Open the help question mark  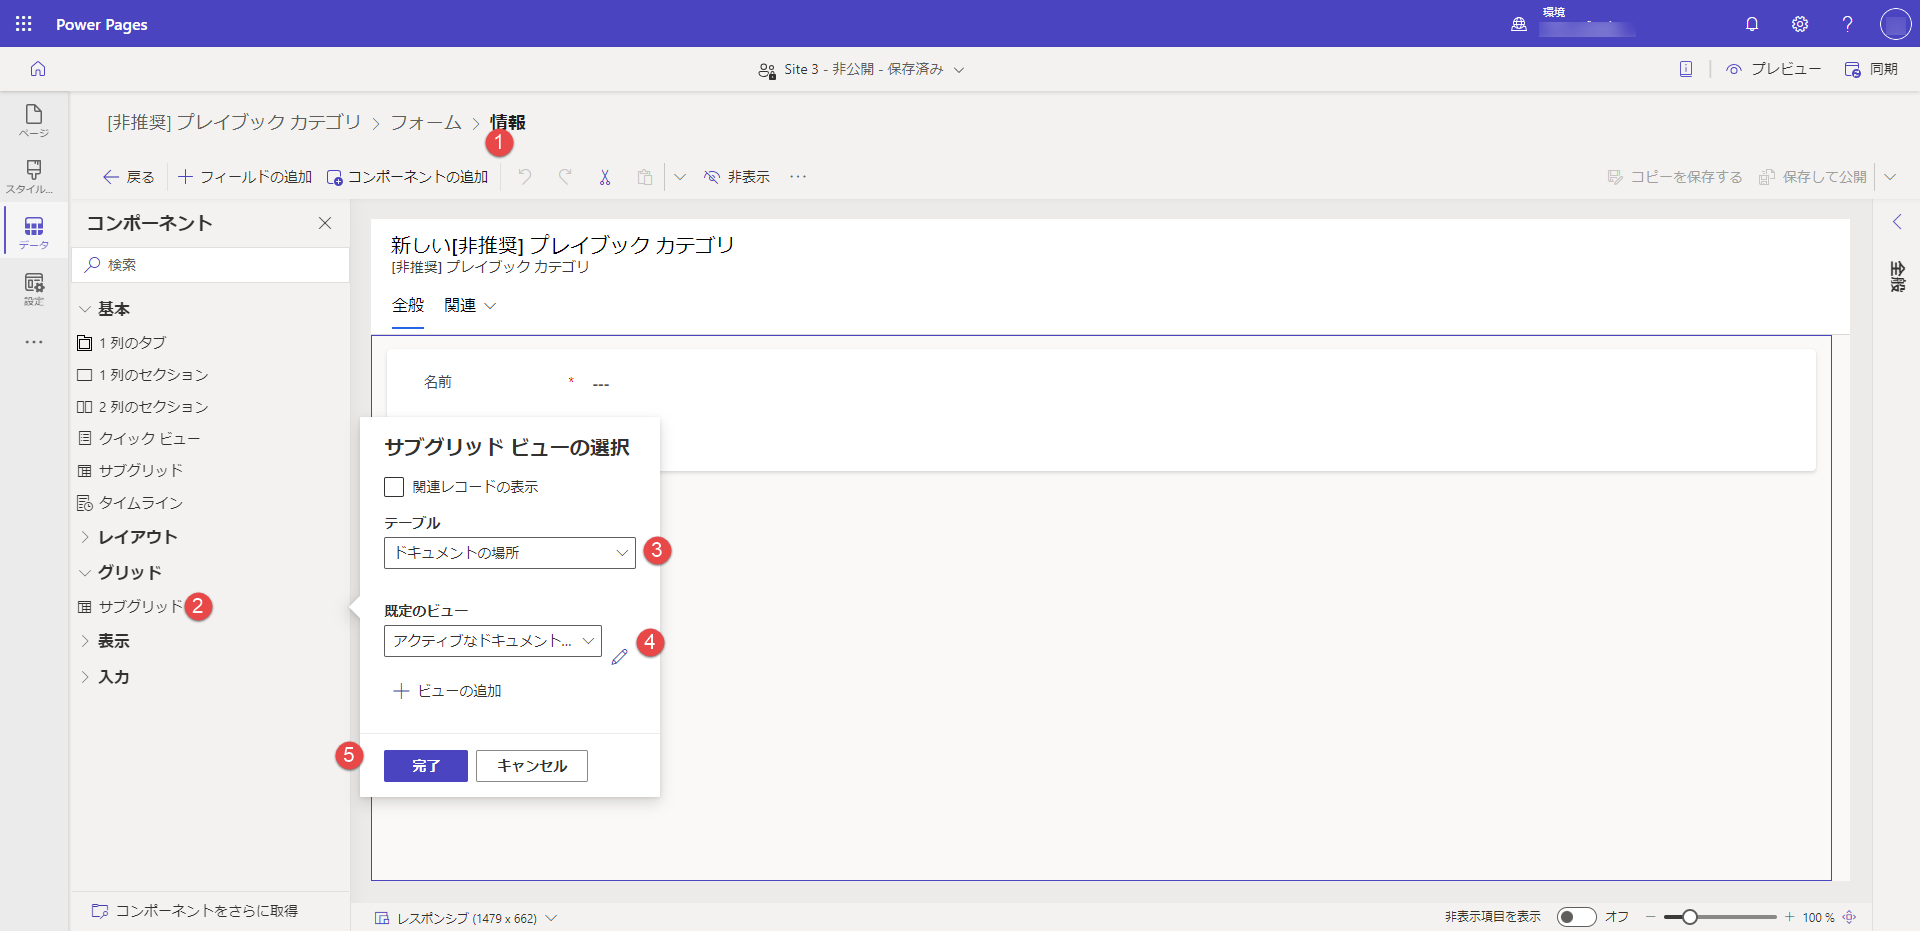coord(1848,24)
